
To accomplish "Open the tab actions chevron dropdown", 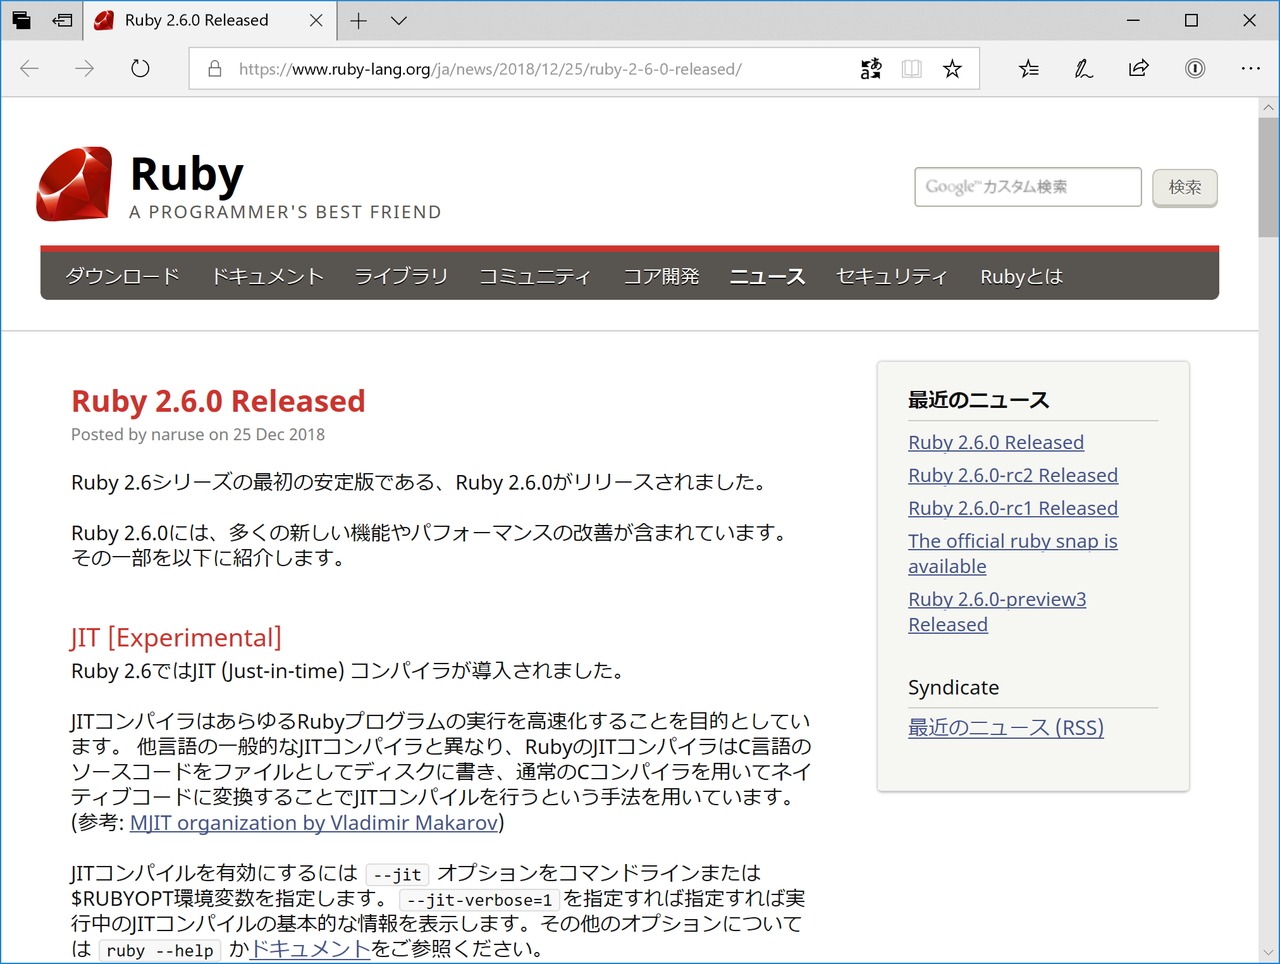I will 398,20.
